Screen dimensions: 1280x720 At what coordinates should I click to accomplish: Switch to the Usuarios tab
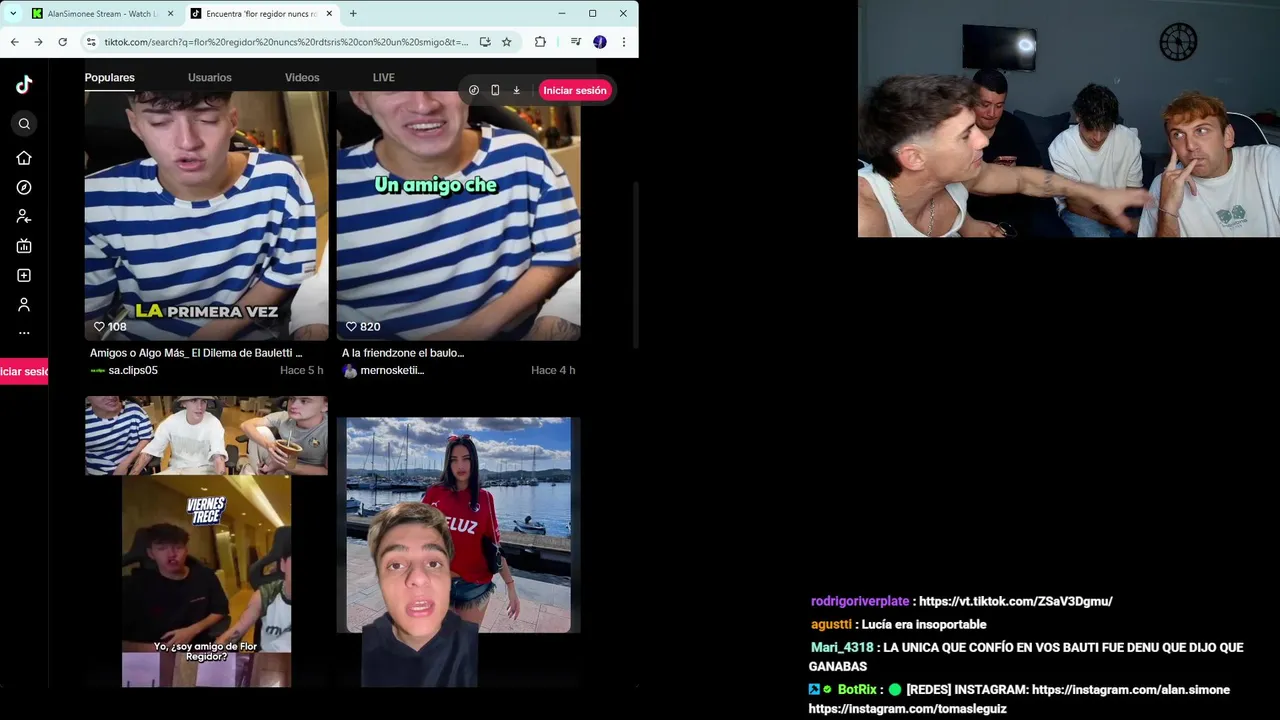click(209, 78)
